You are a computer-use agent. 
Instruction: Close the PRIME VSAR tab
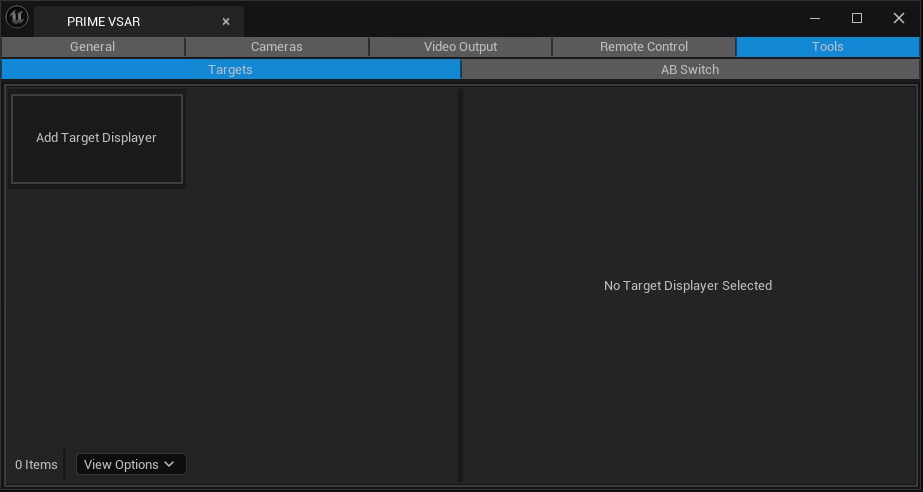225,22
